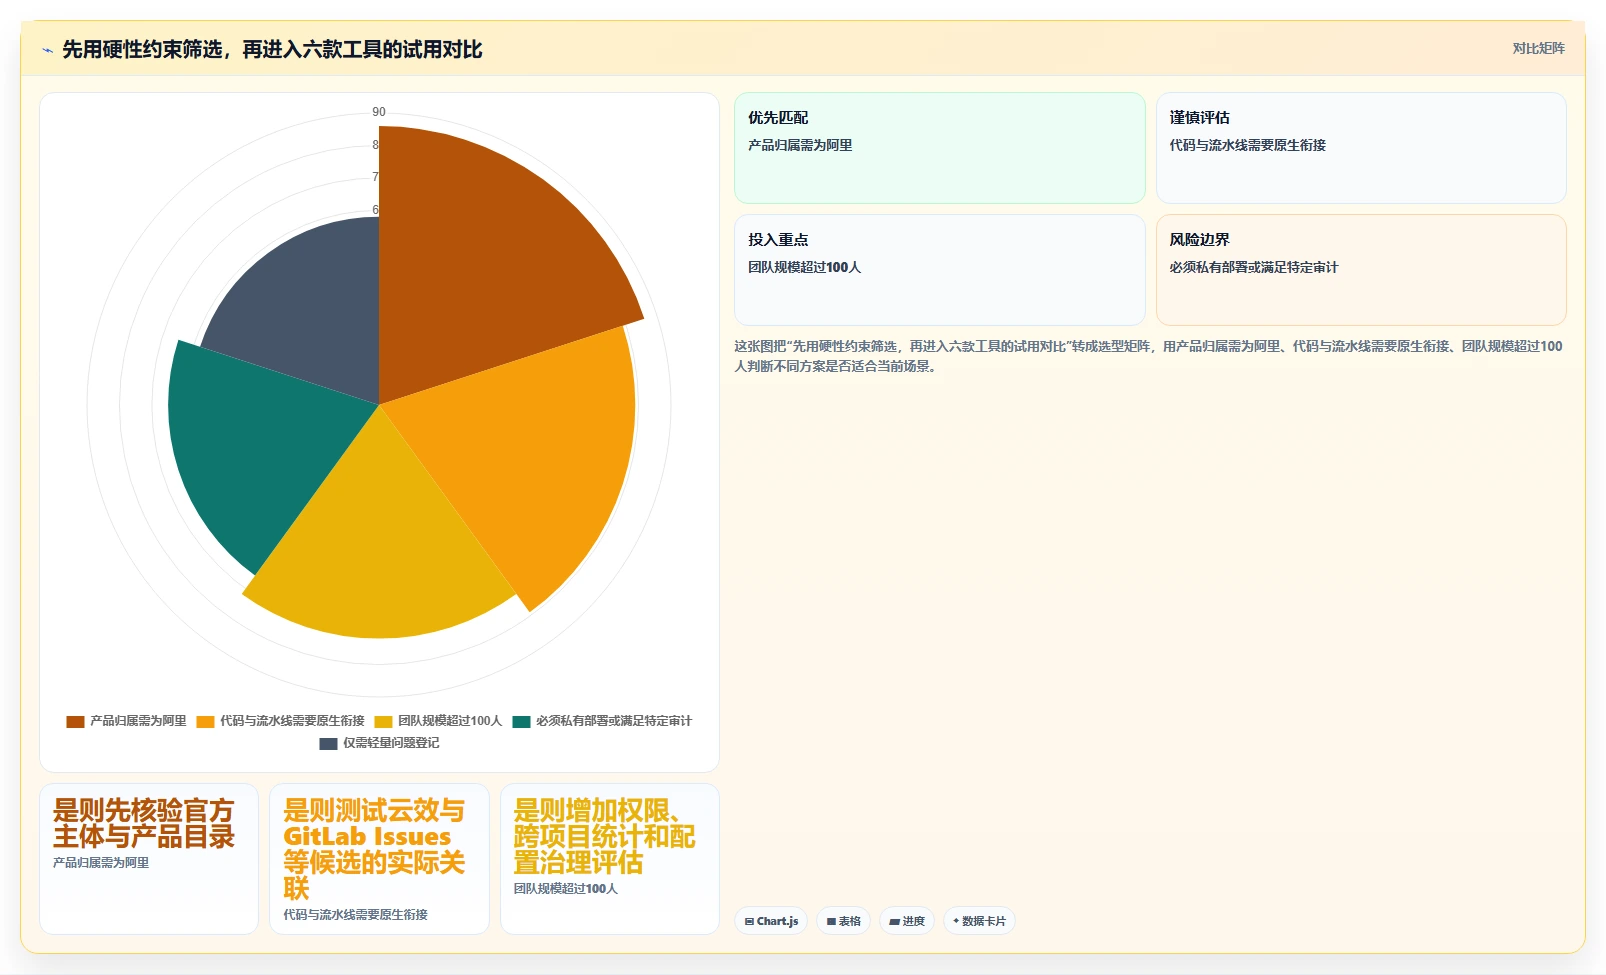The width and height of the screenshot is (1606, 975).
Task: Toggle legend swatch for 仅需轻量问题登记
Action: pos(328,743)
